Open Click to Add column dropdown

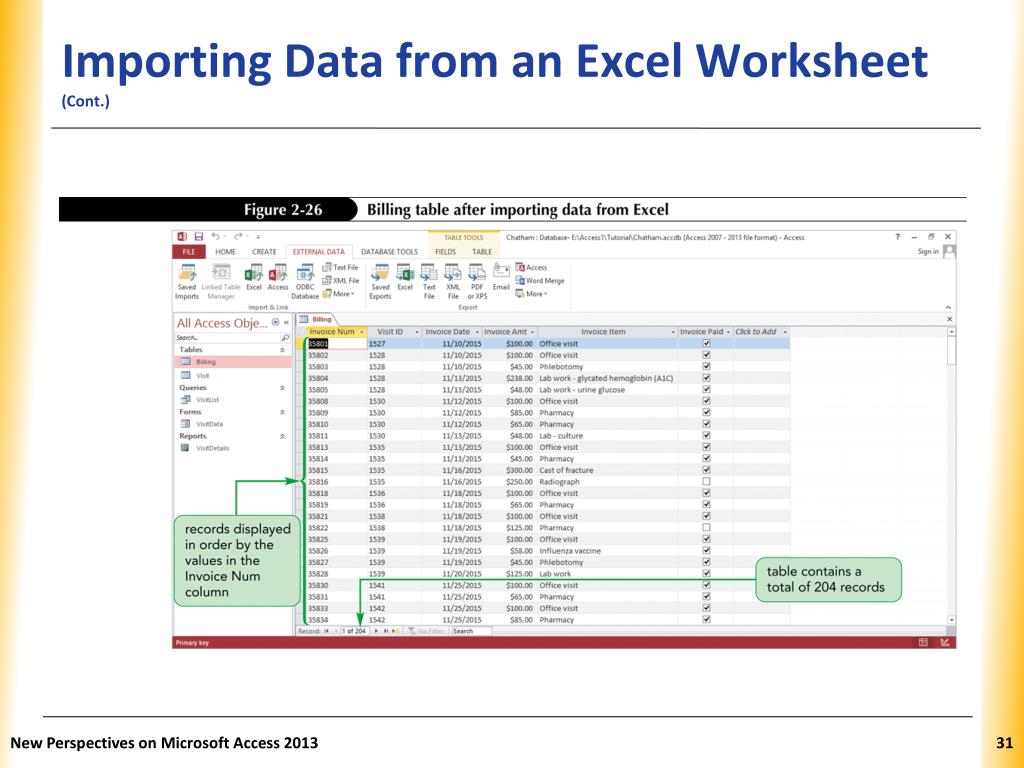point(785,332)
